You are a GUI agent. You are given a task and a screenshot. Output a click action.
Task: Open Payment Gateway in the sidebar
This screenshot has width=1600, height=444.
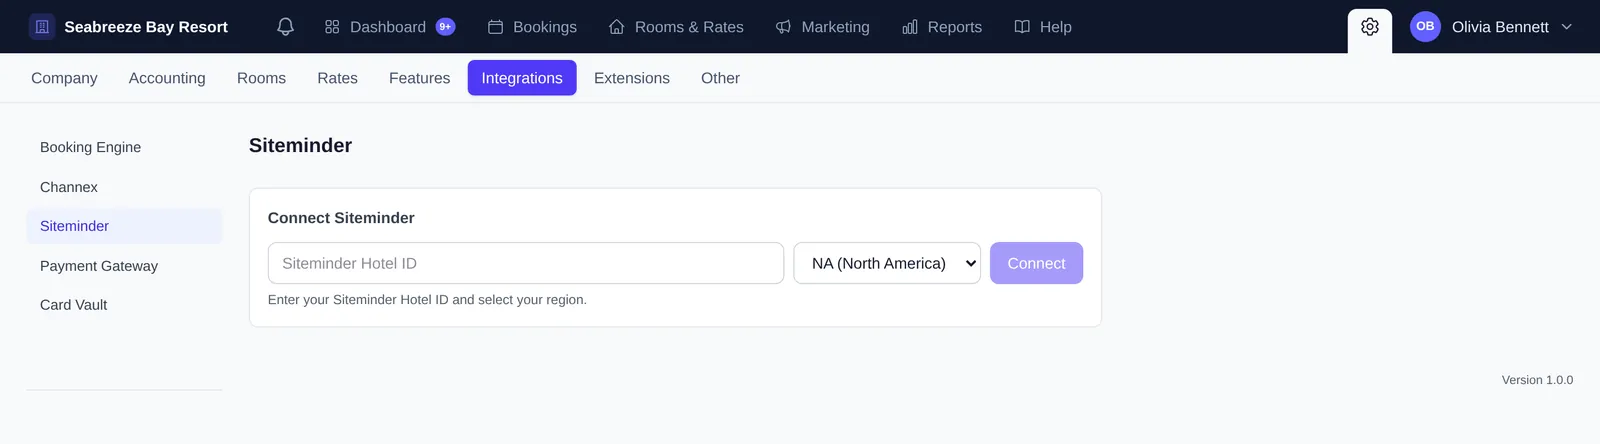(124, 266)
